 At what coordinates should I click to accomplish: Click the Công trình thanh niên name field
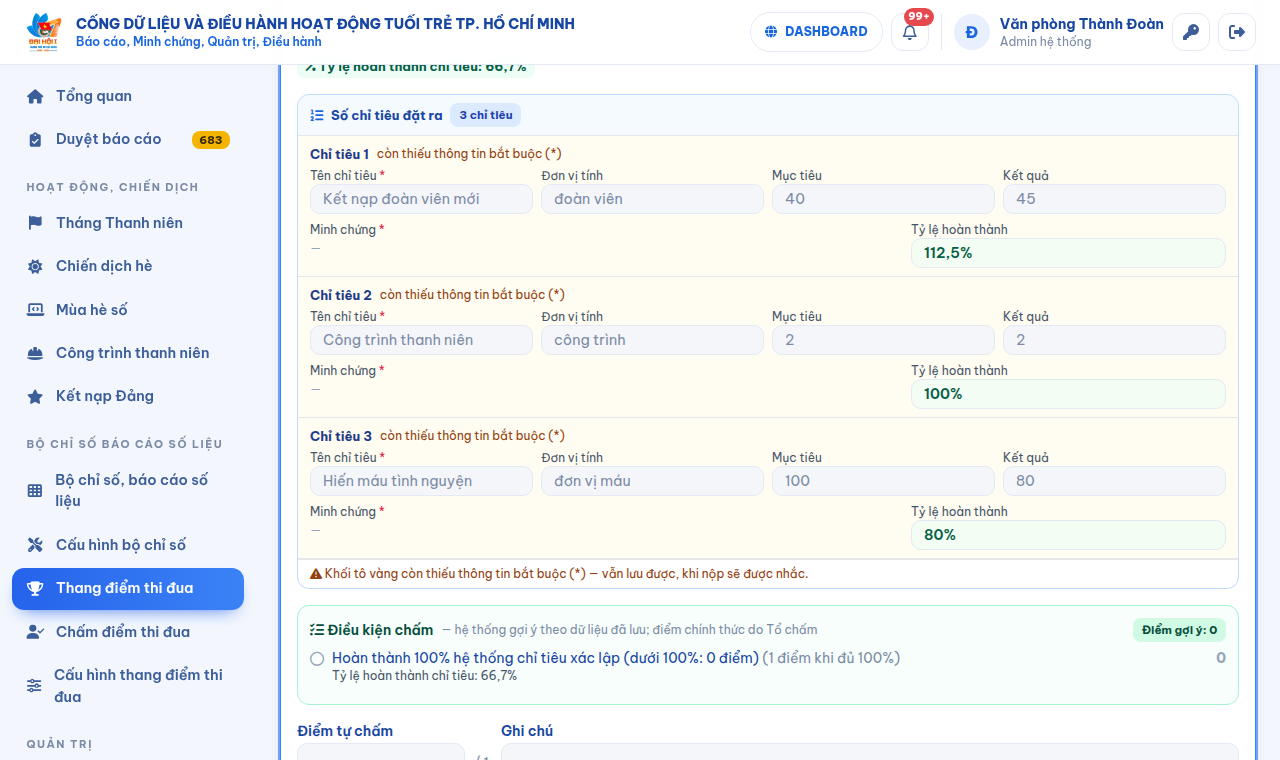[x=421, y=340]
